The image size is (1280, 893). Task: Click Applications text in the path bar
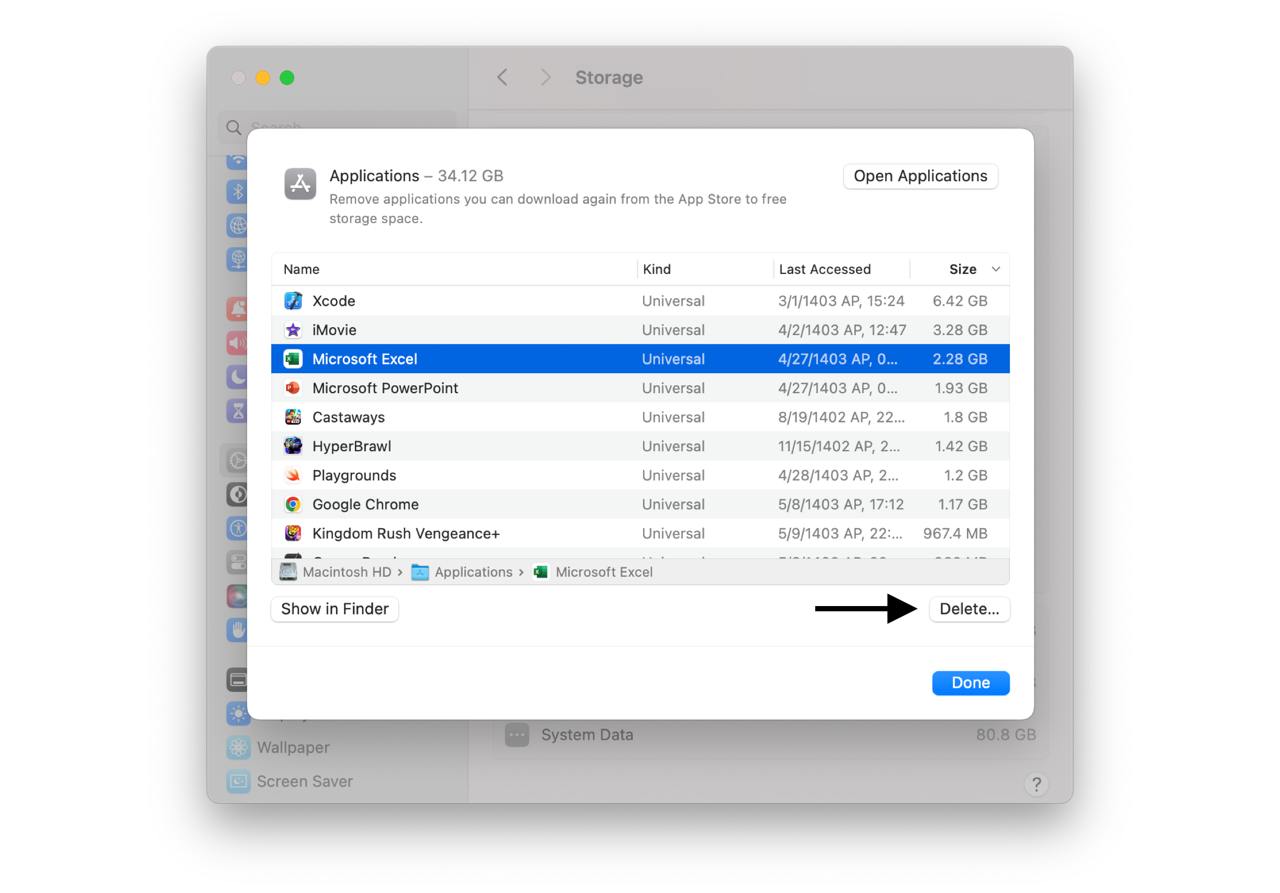point(473,572)
